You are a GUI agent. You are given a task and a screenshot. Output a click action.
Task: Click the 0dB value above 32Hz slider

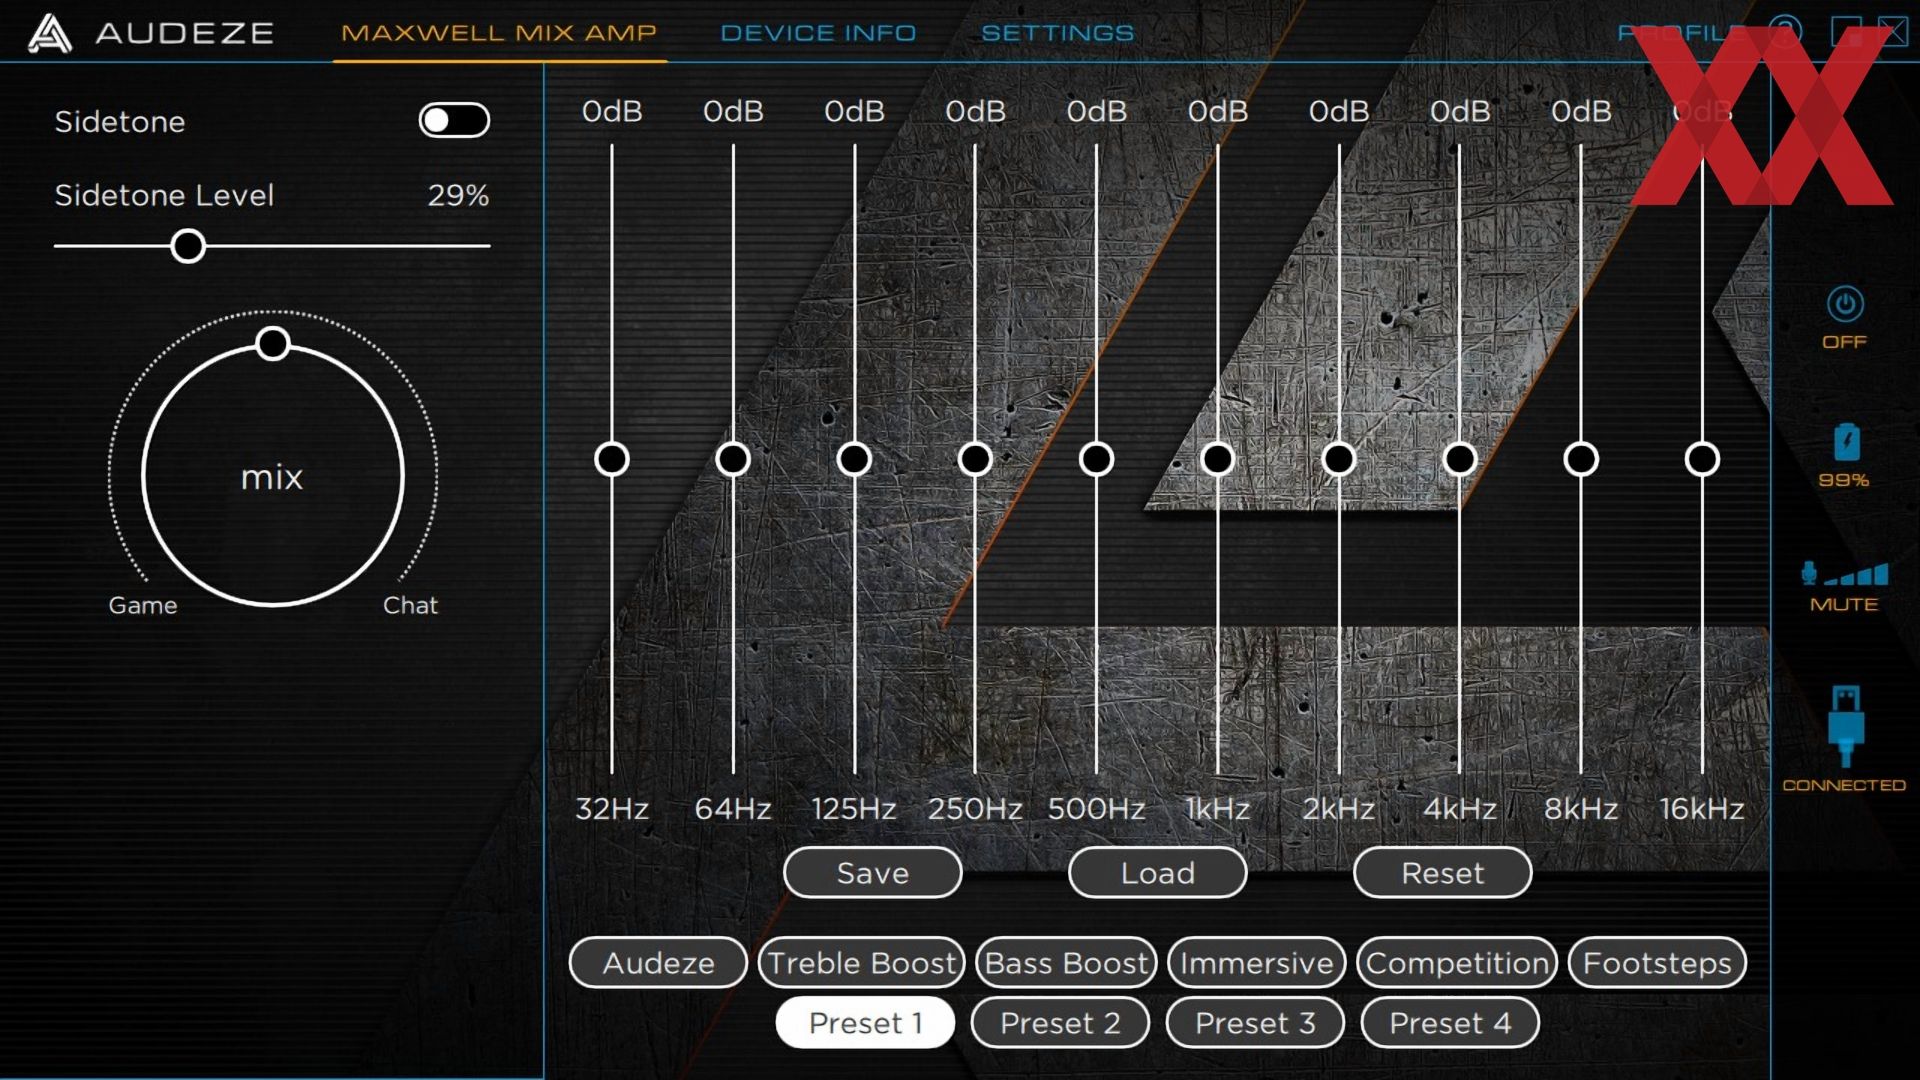[x=612, y=111]
